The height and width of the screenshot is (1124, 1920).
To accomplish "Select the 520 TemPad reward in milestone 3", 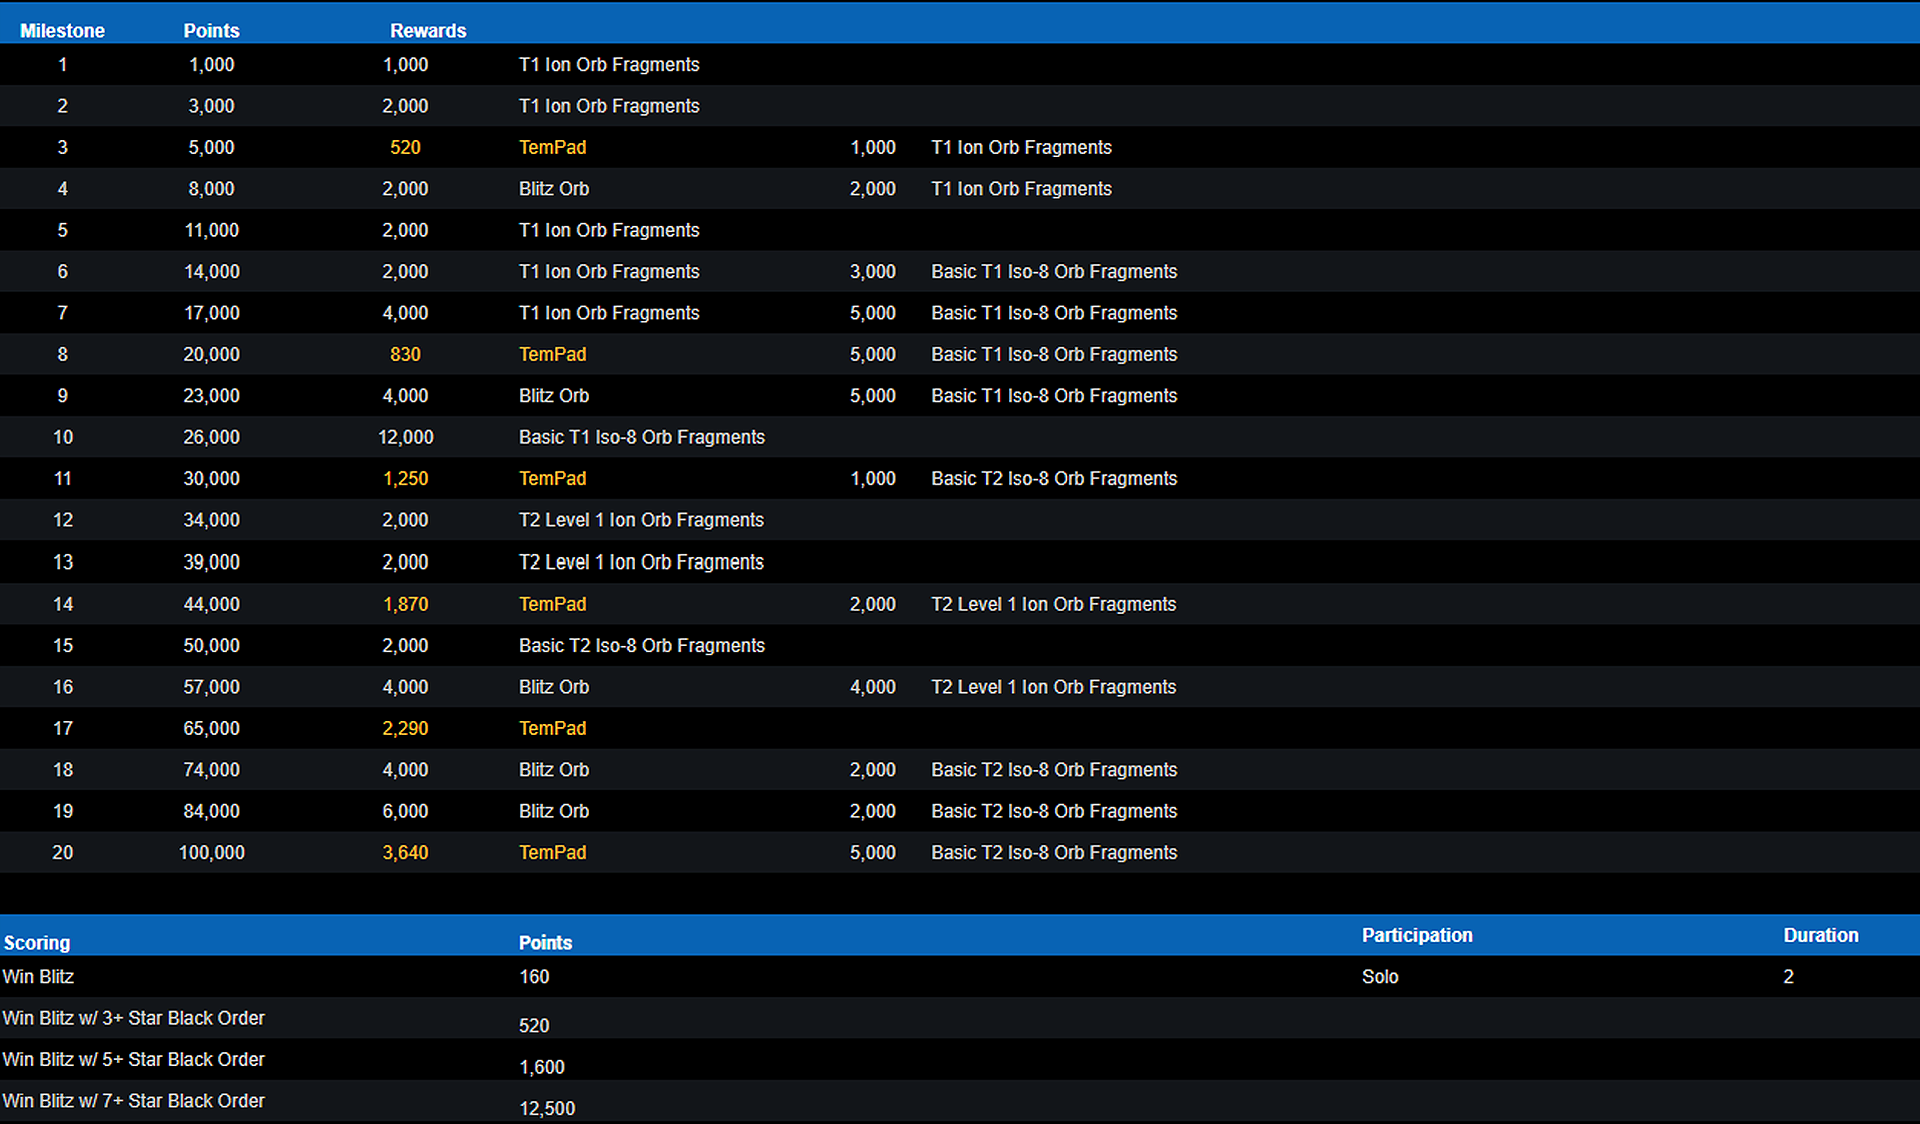I will (x=405, y=147).
